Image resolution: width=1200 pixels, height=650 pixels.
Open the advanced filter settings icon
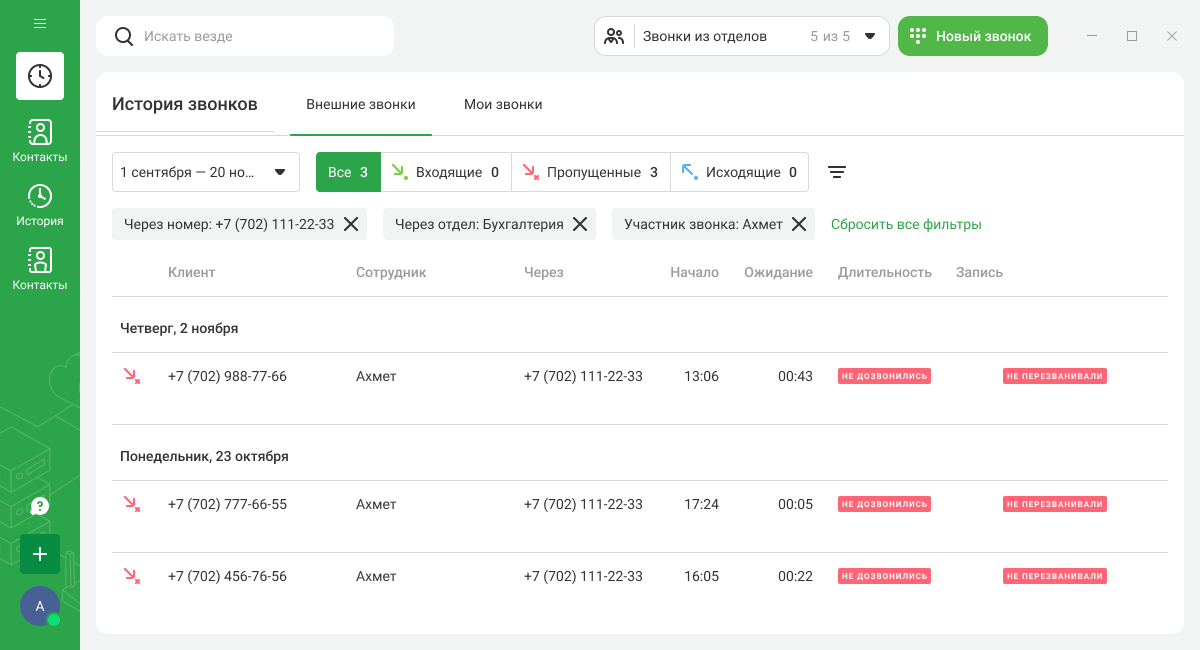pyautogui.click(x=837, y=172)
